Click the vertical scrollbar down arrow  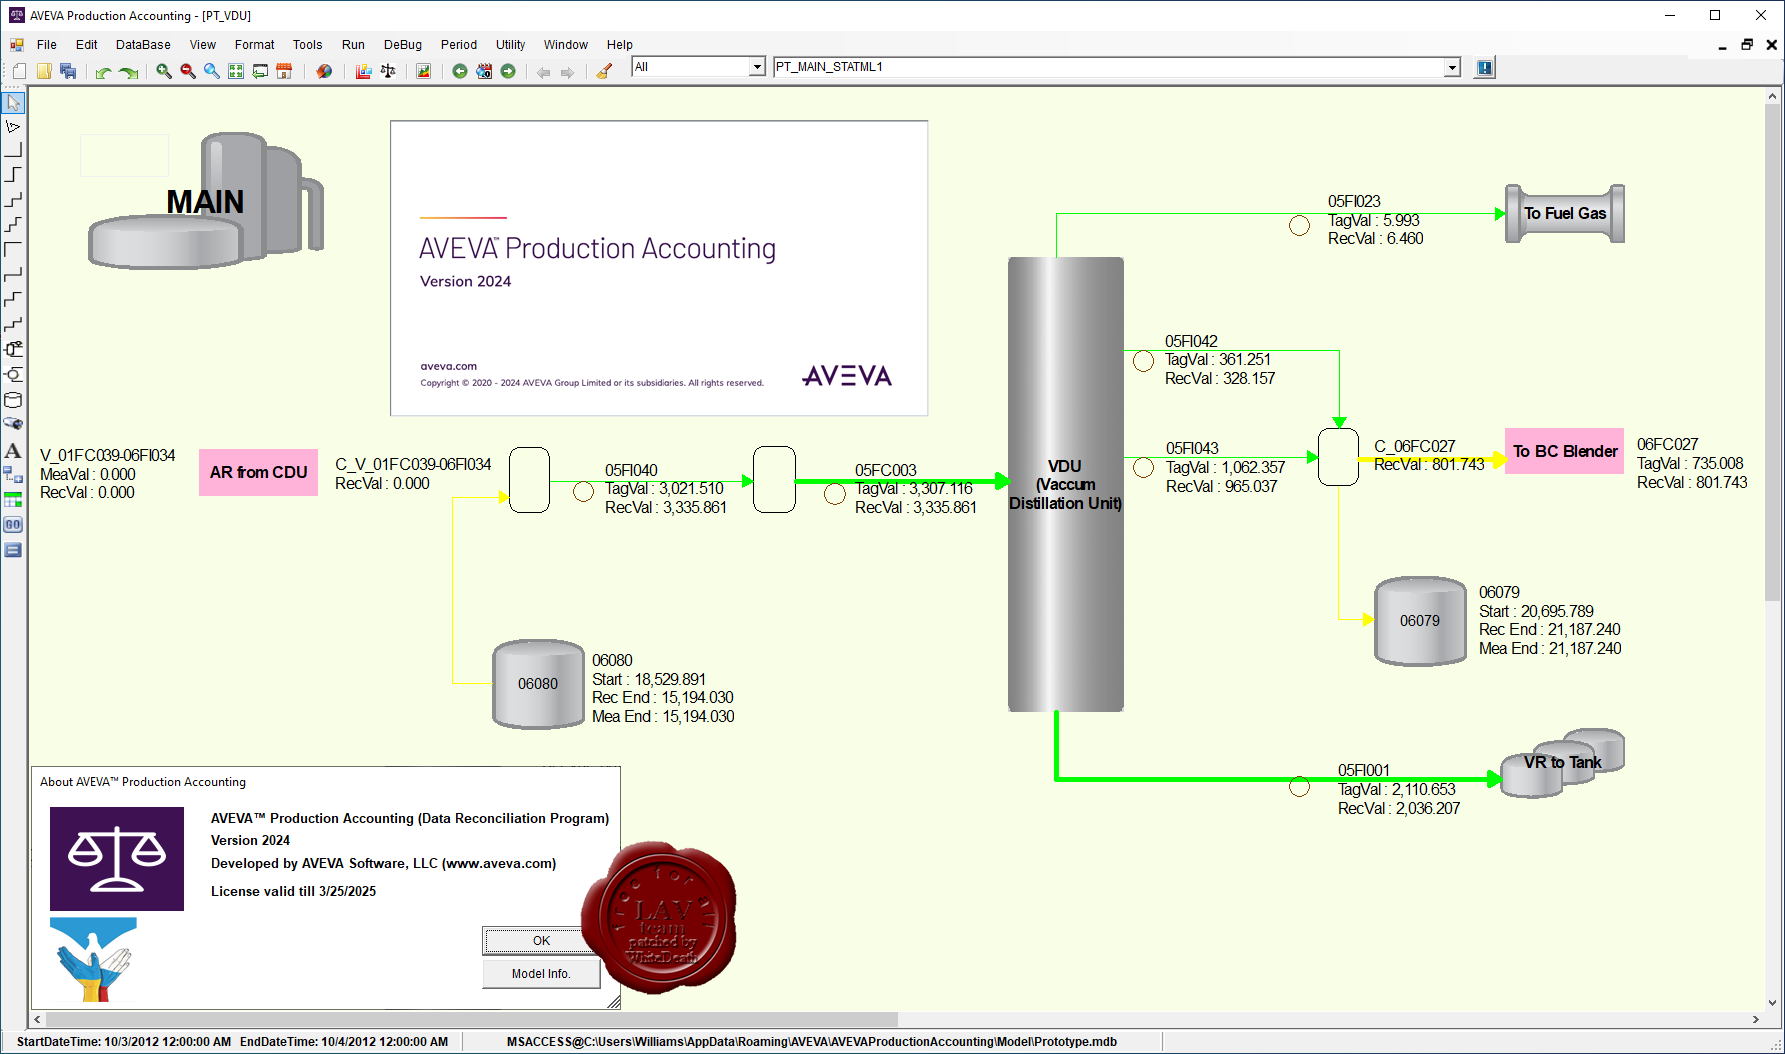(1772, 1002)
